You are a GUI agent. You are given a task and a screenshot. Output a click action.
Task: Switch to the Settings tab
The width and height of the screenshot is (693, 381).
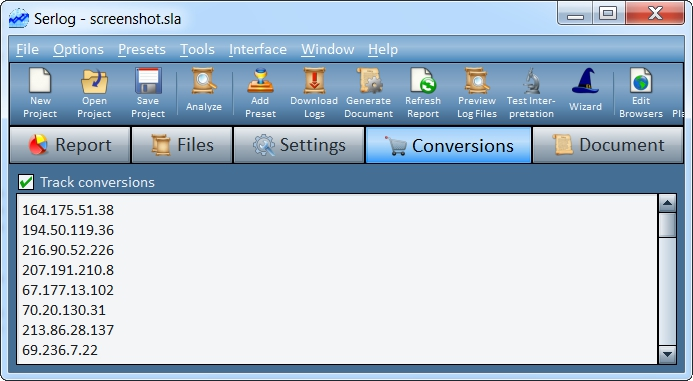299,145
